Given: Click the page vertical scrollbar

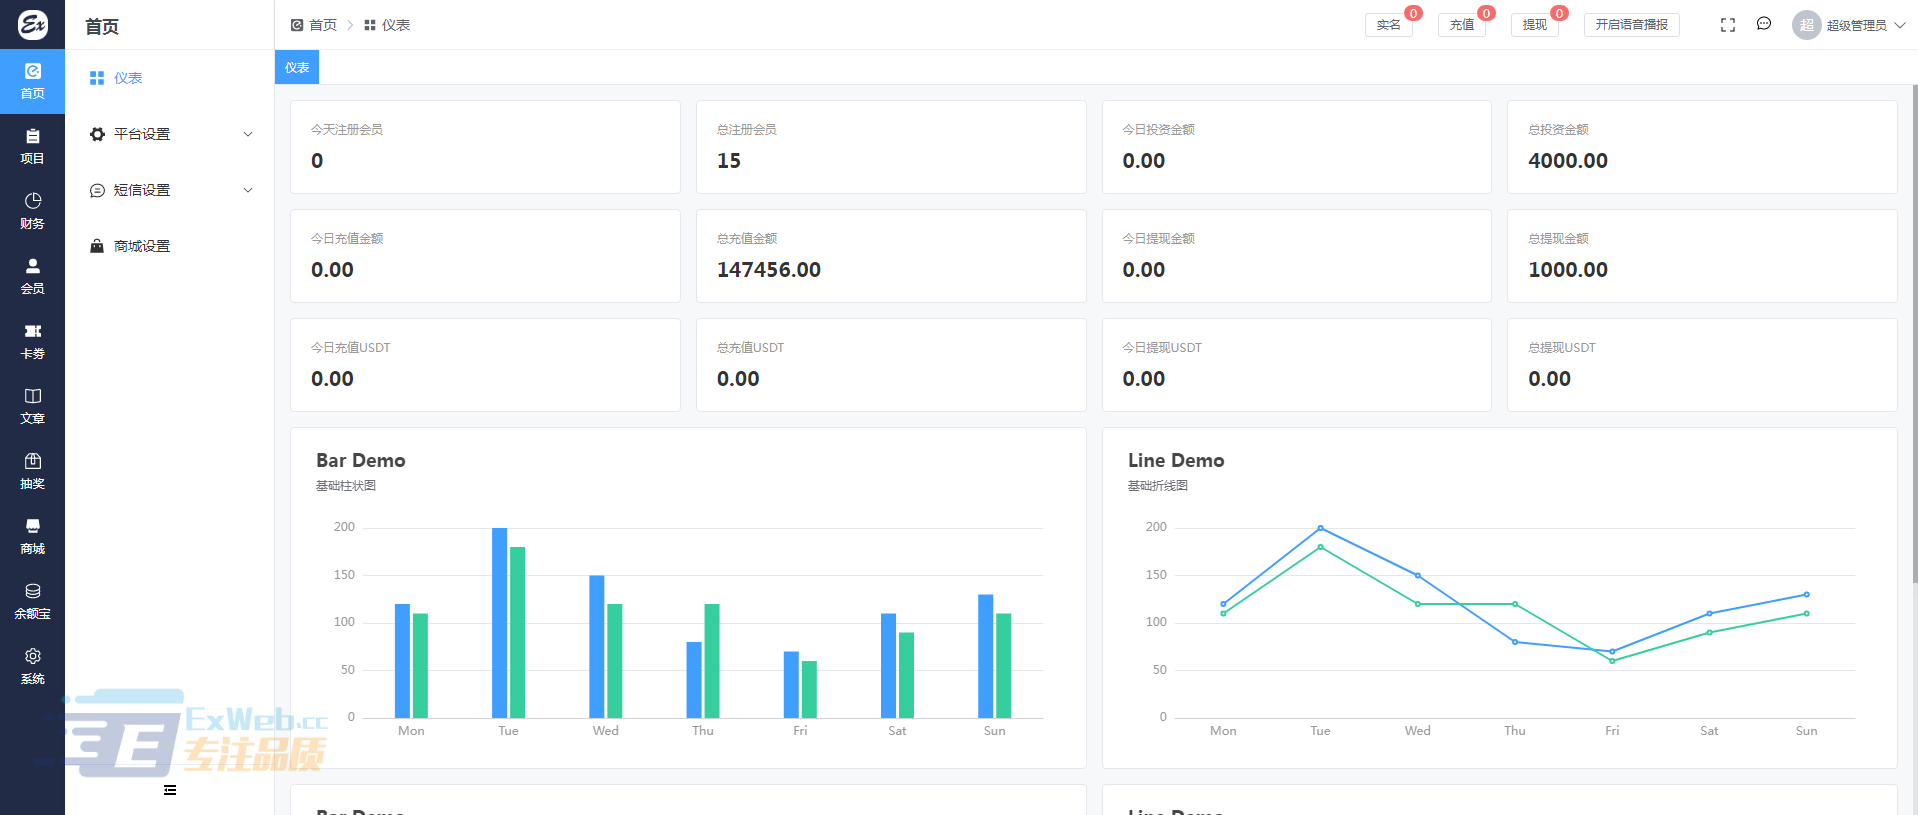Looking at the screenshot, I should pos(1914,333).
